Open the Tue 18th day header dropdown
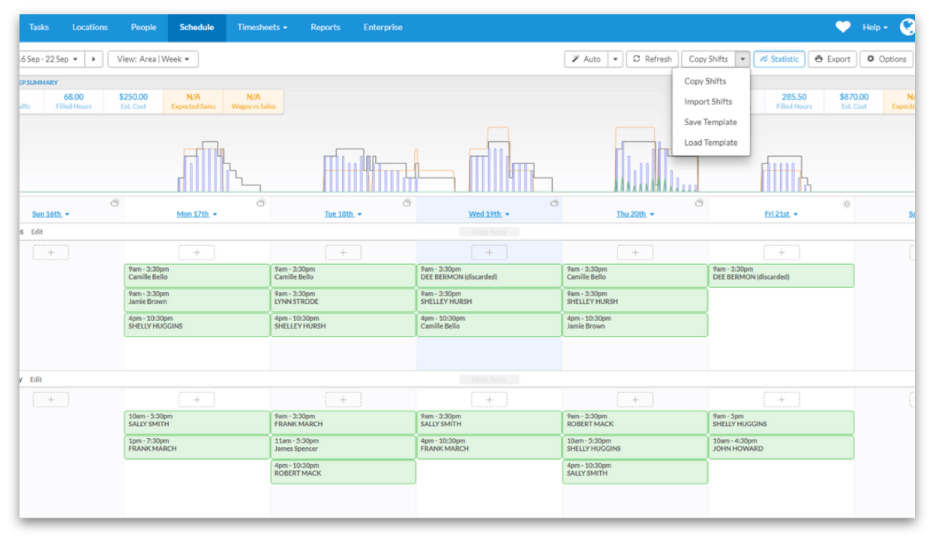 tap(343, 214)
